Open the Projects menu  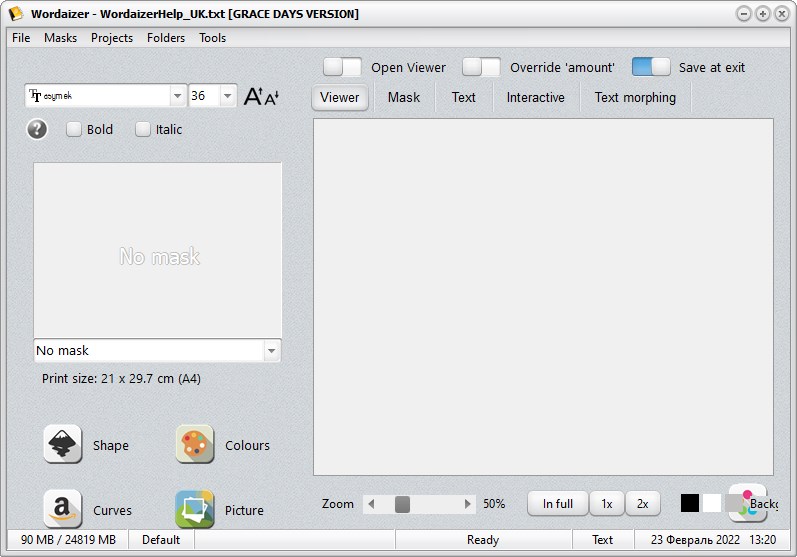pos(112,38)
